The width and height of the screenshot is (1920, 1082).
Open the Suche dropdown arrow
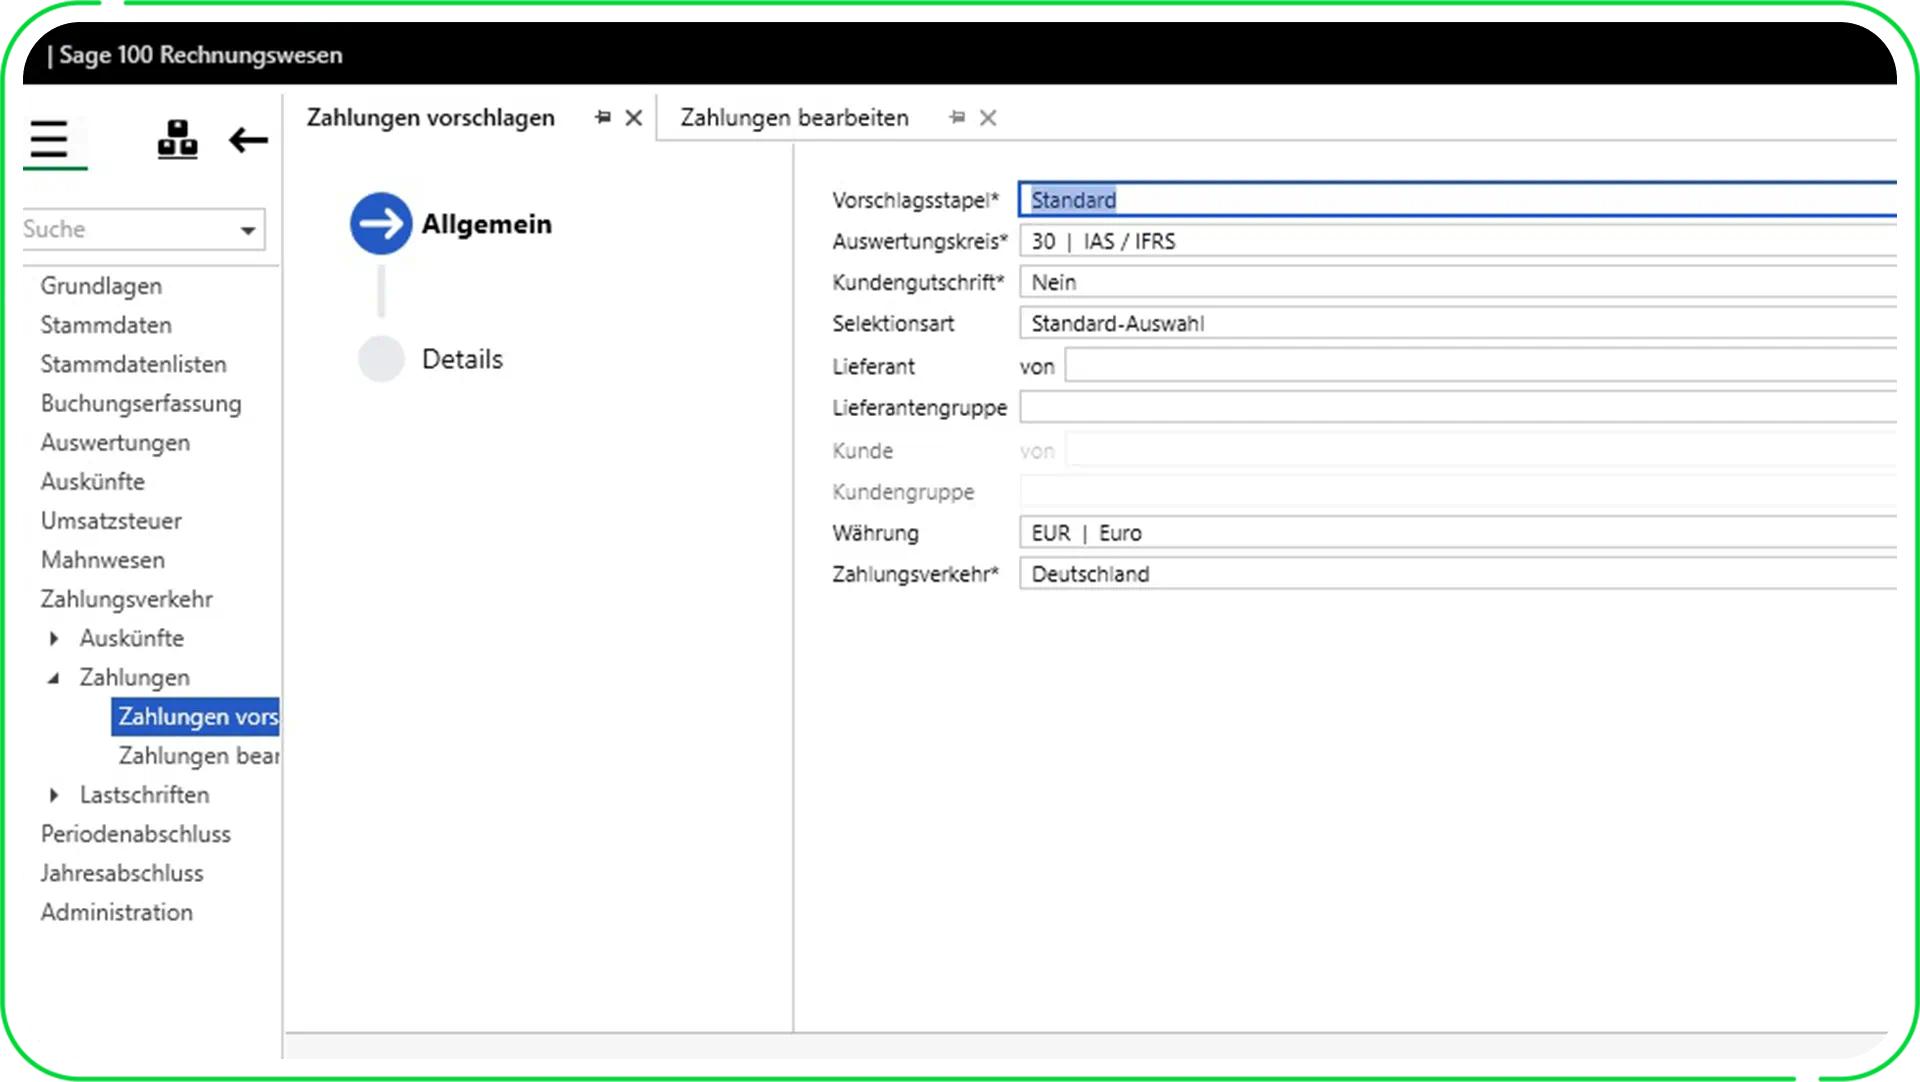248,231
